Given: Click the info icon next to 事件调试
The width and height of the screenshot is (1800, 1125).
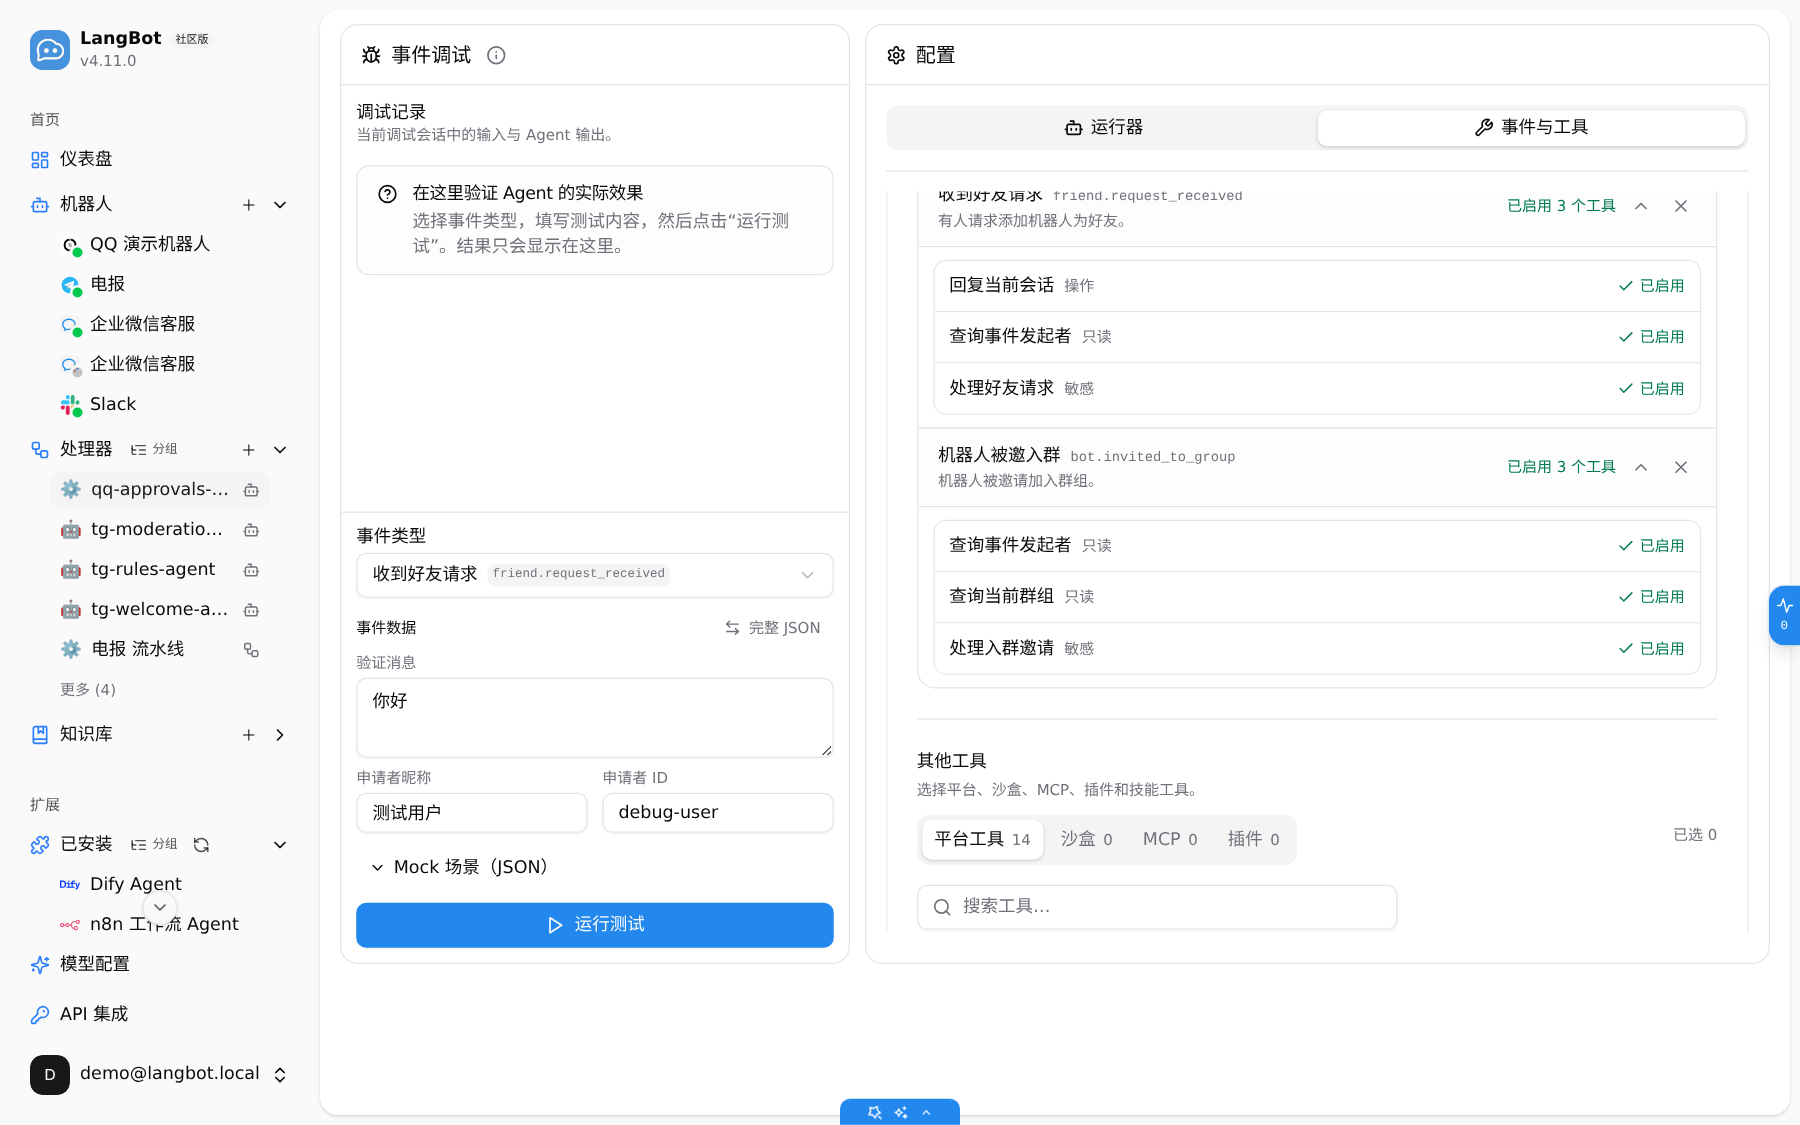Looking at the screenshot, I should pyautogui.click(x=496, y=55).
